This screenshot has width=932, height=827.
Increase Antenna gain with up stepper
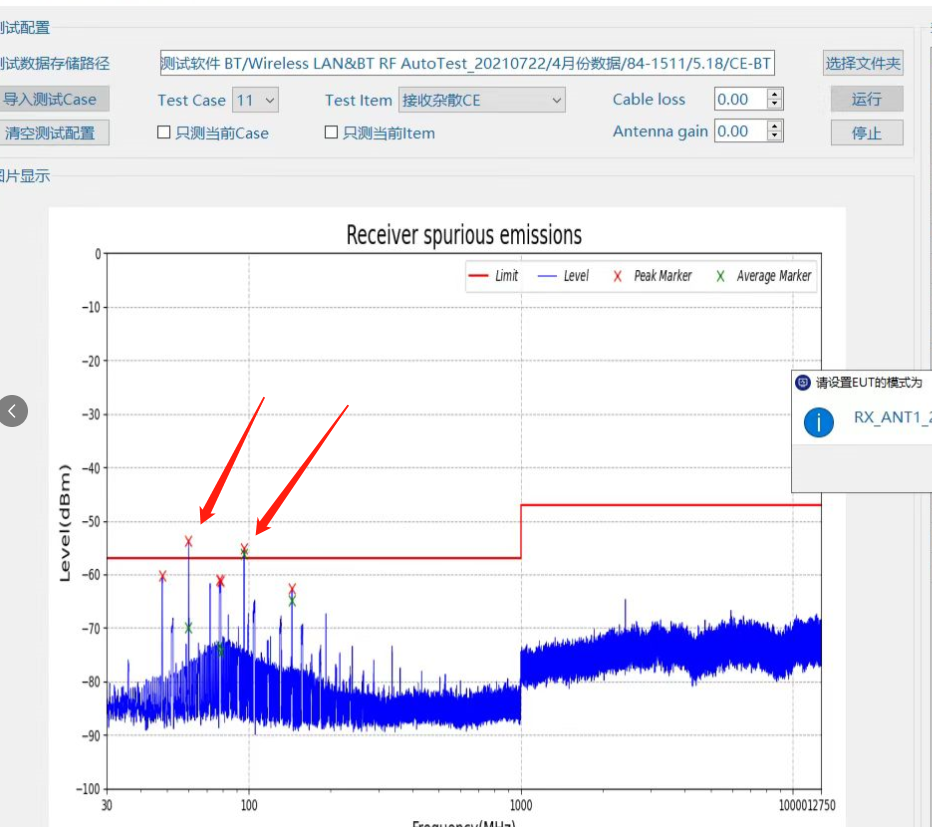coord(774,125)
